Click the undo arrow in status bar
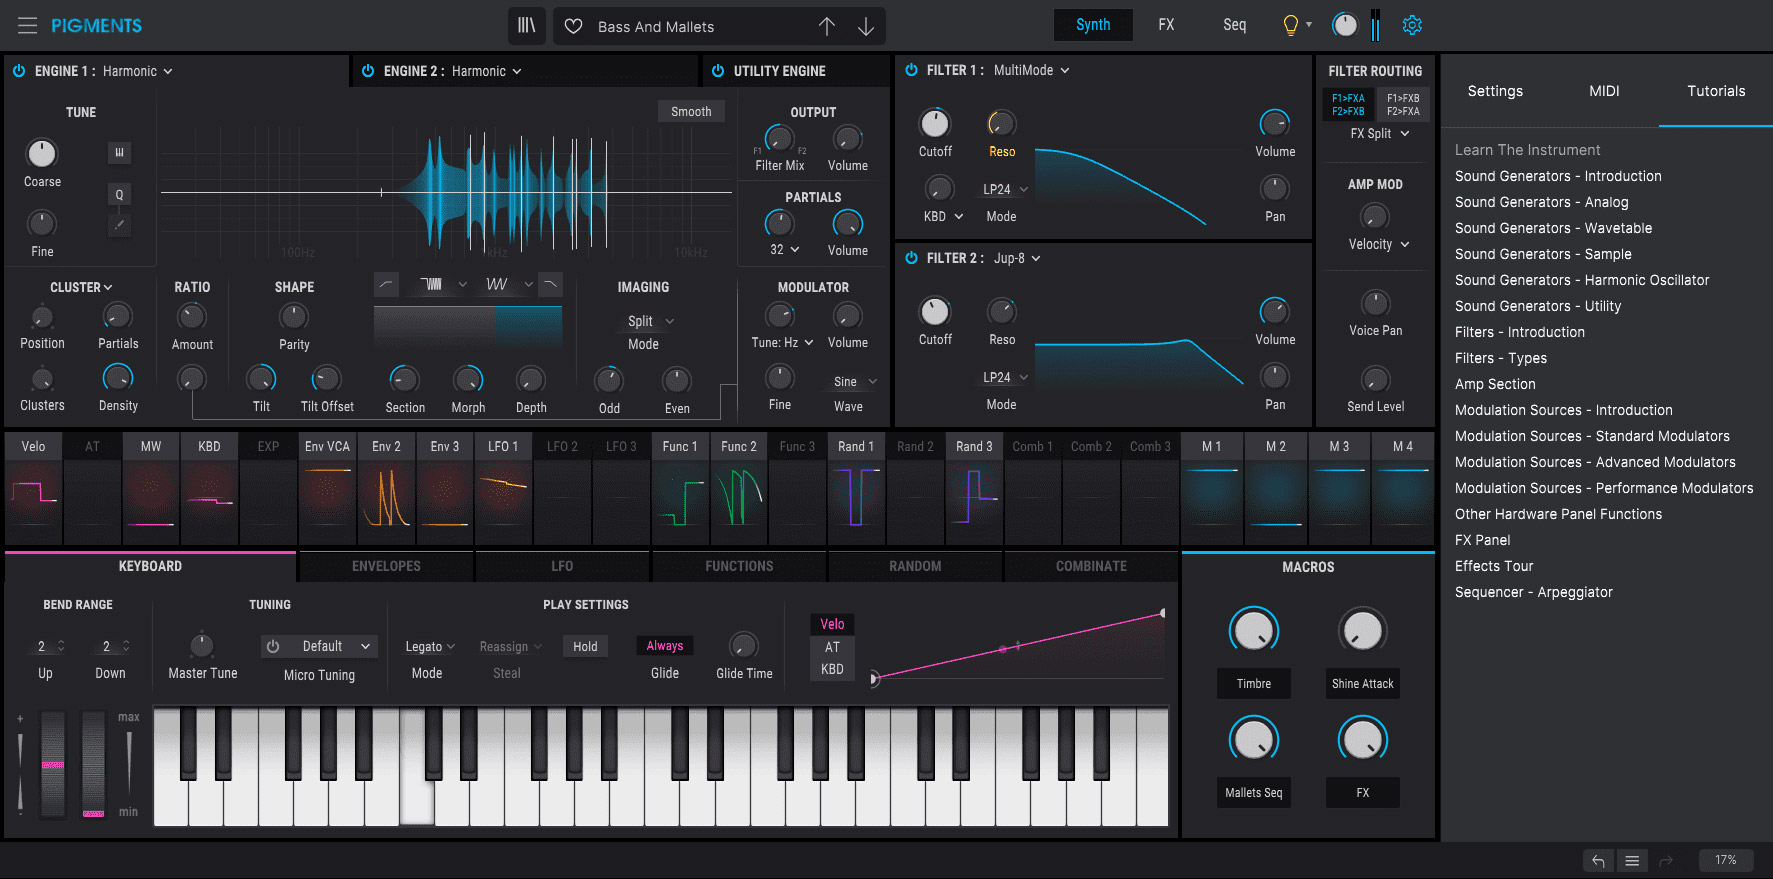The image size is (1773, 879). pos(1598,860)
